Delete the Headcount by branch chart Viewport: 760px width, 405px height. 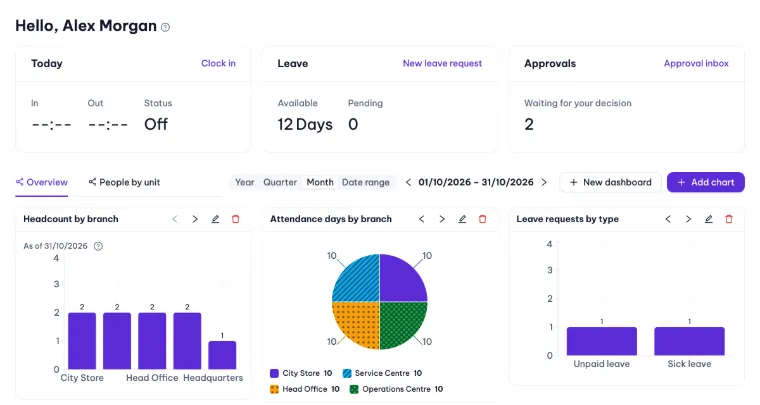coord(236,219)
